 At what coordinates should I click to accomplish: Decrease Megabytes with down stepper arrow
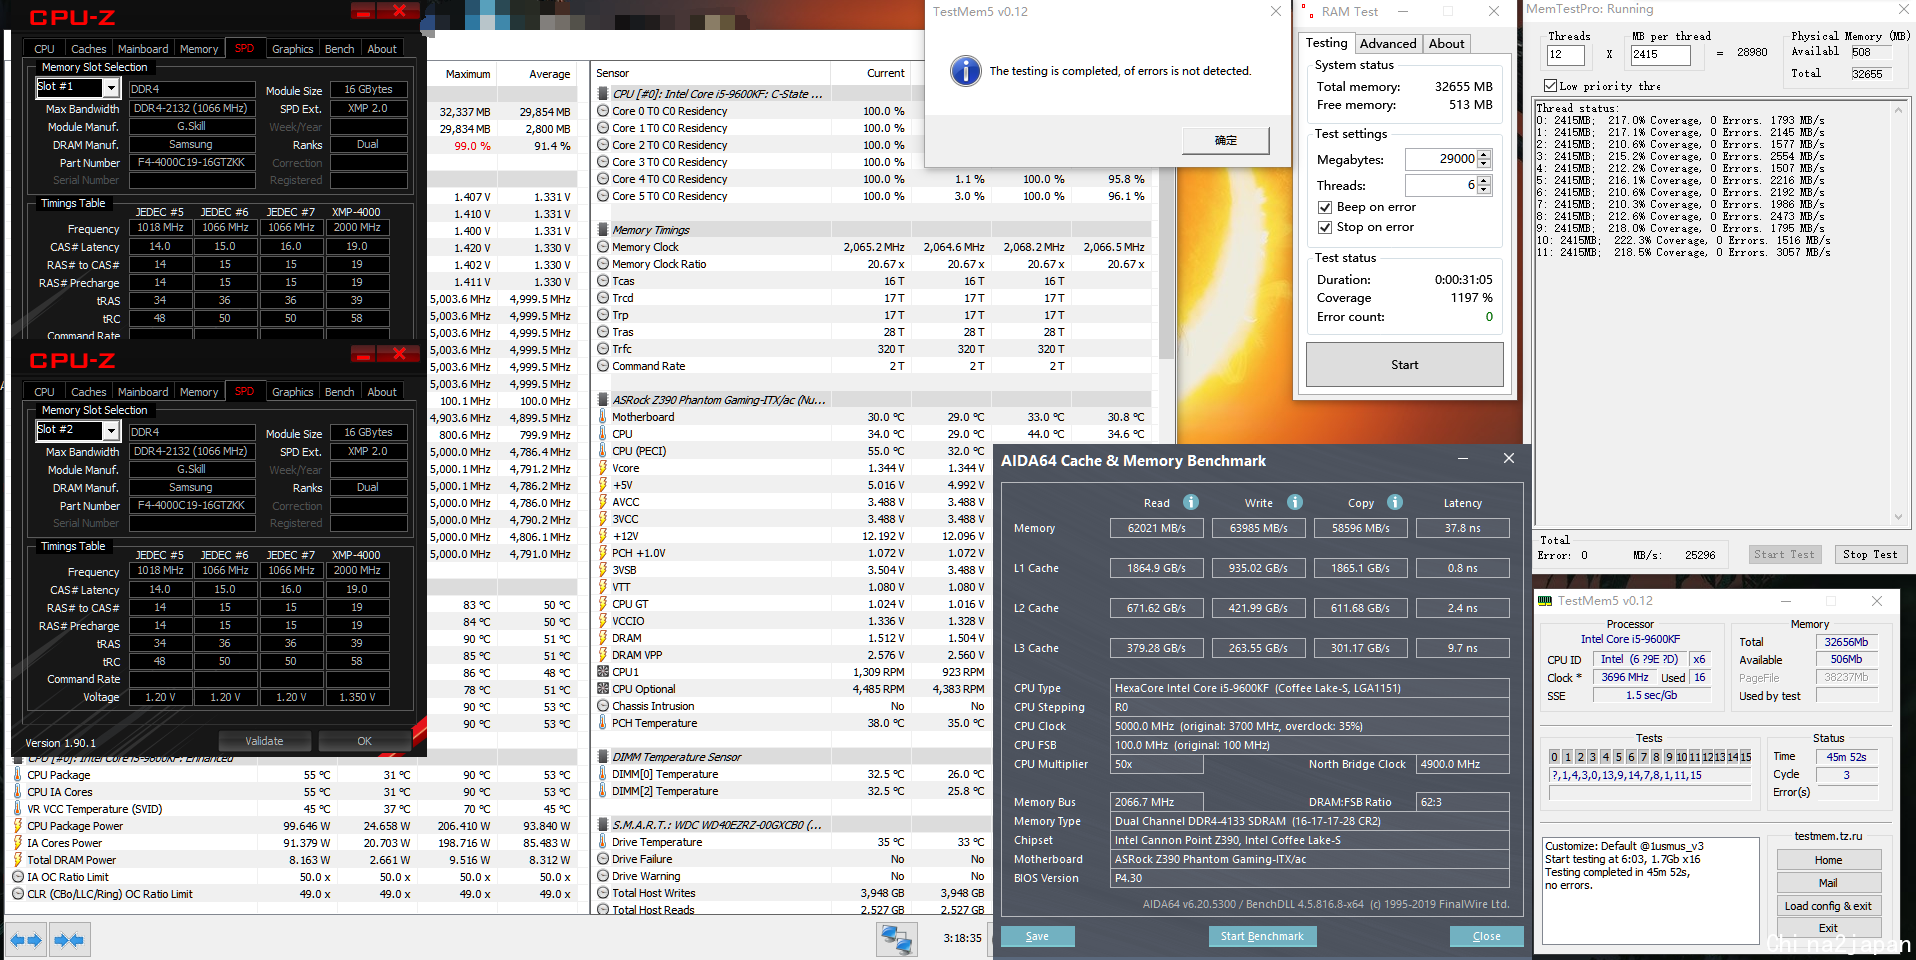coord(1484,164)
